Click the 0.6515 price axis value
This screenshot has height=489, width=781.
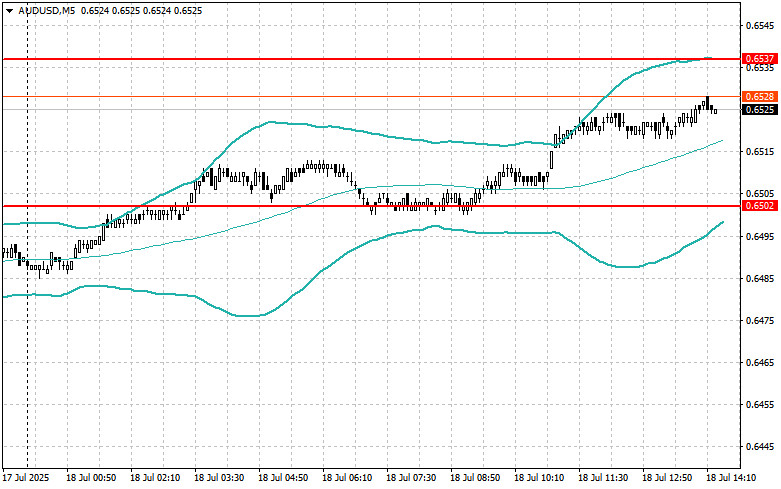point(761,151)
